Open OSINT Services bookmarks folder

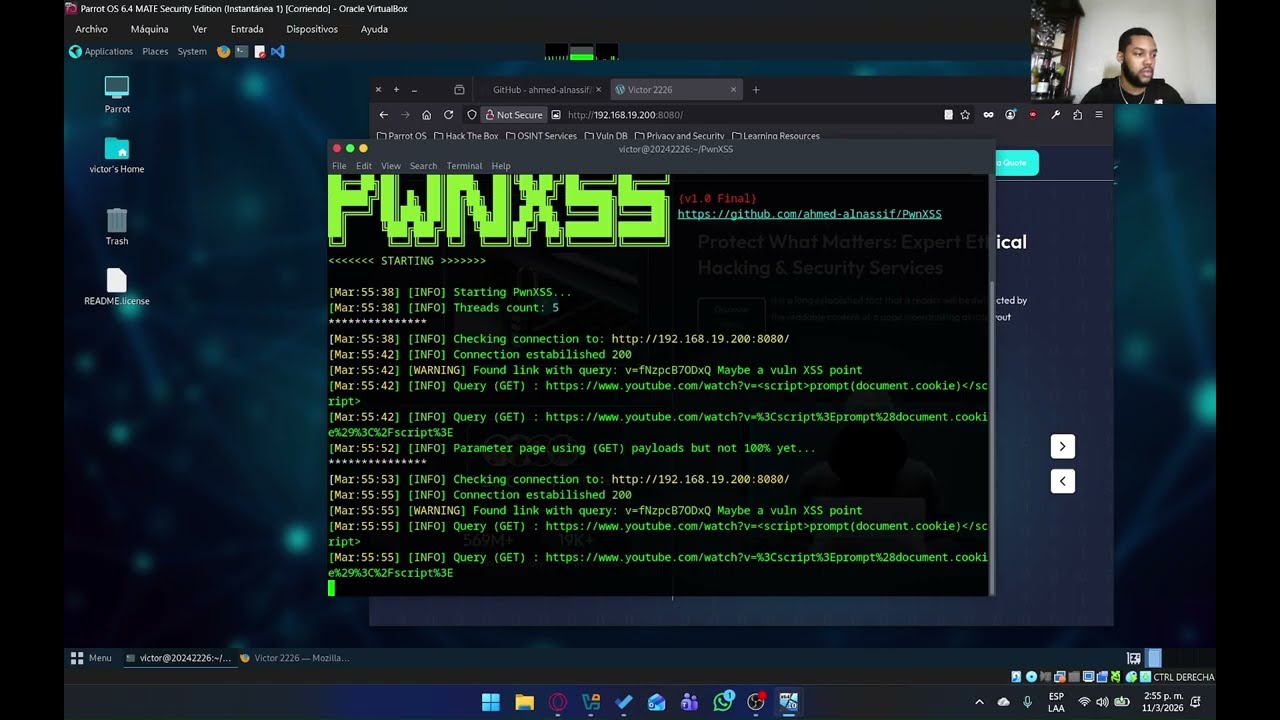(x=541, y=136)
